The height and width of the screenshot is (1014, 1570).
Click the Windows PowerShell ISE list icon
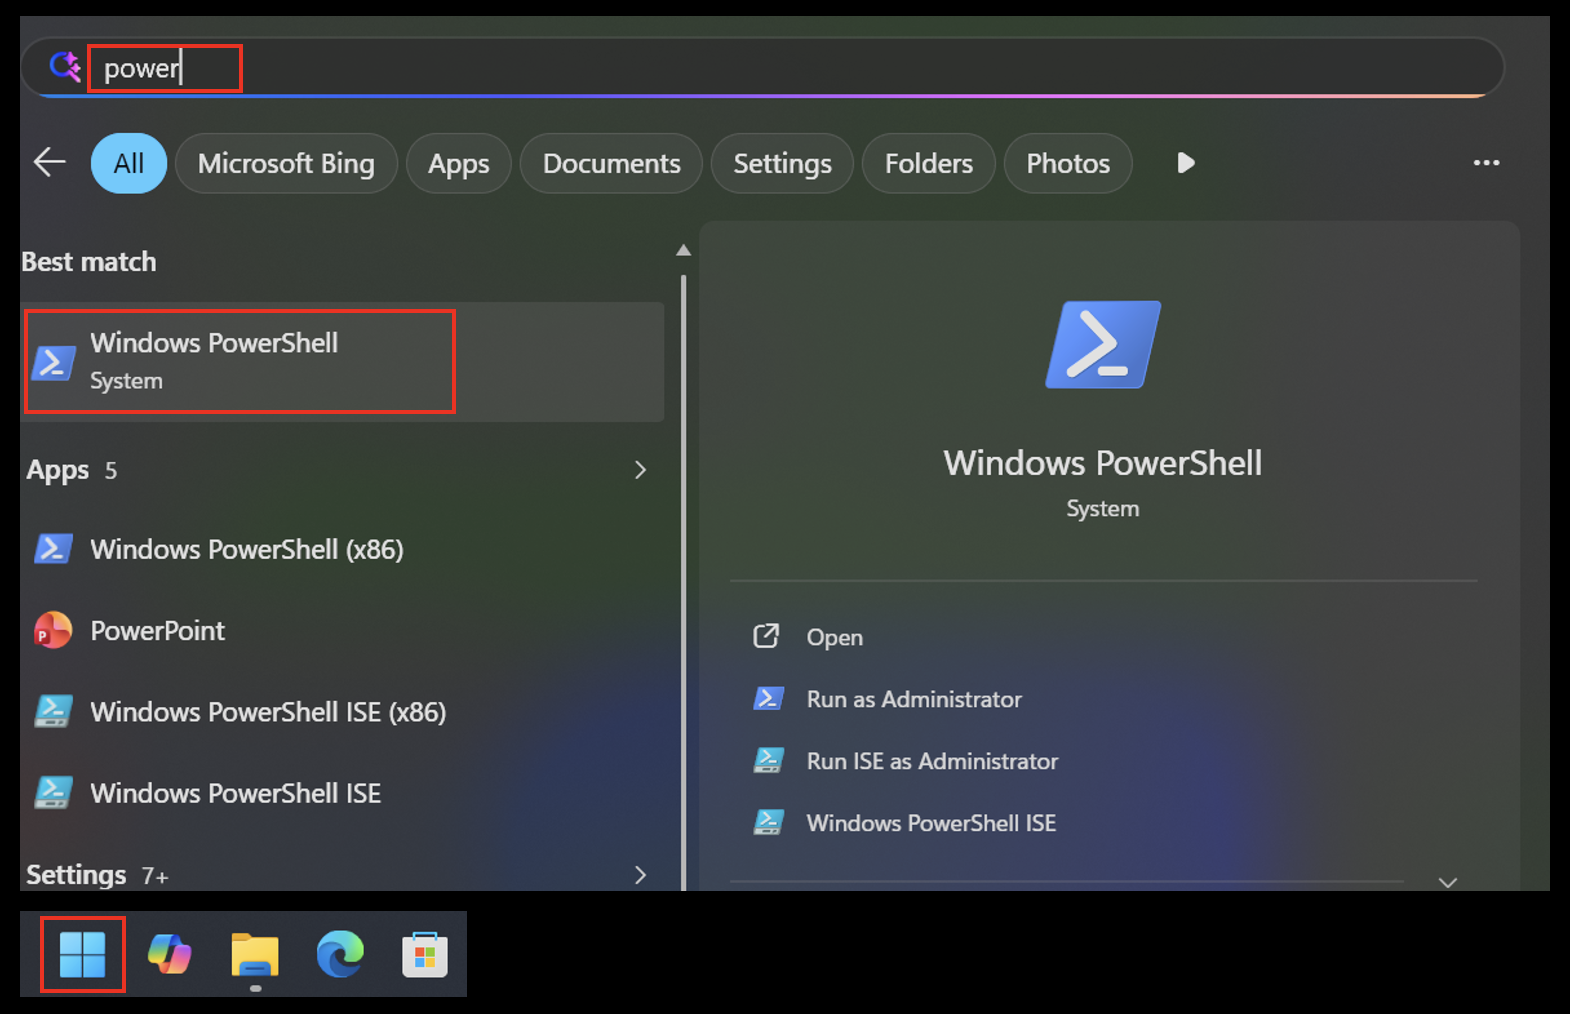[x=53, y=792]
